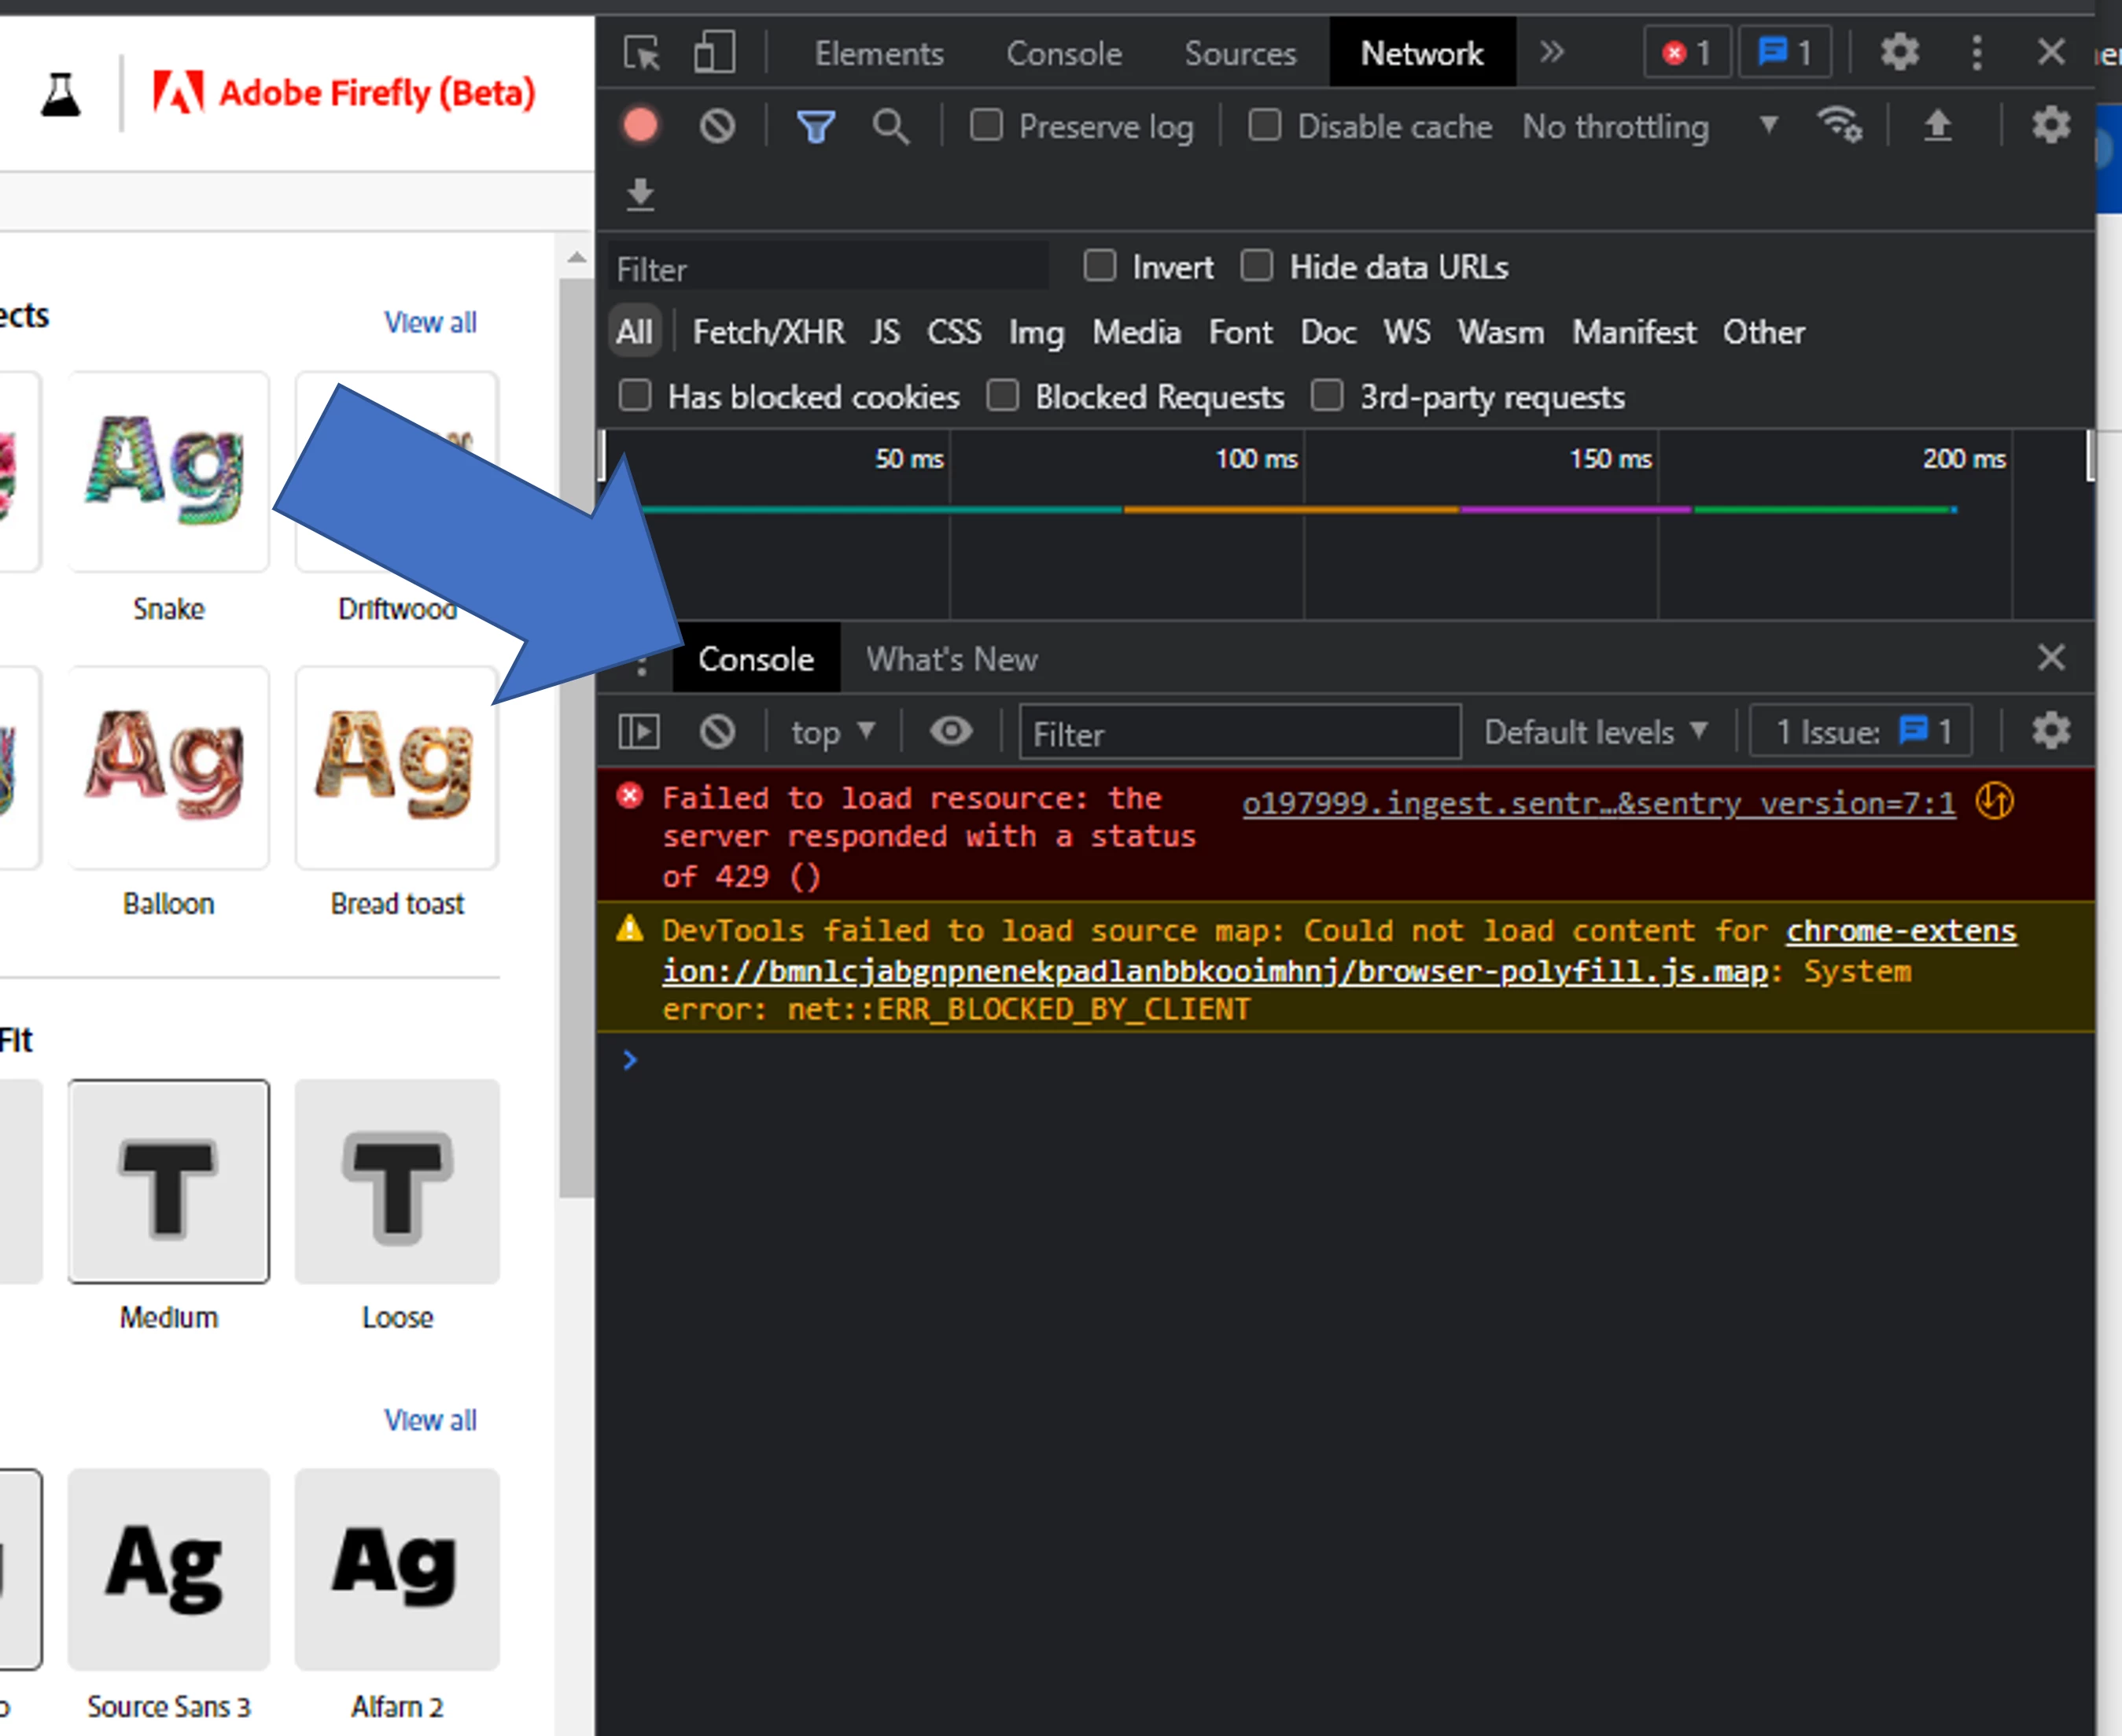This screenshot has height=1736, width=2122.
Task: Expand the Default levels dropdown
Action: [1595, 732]
